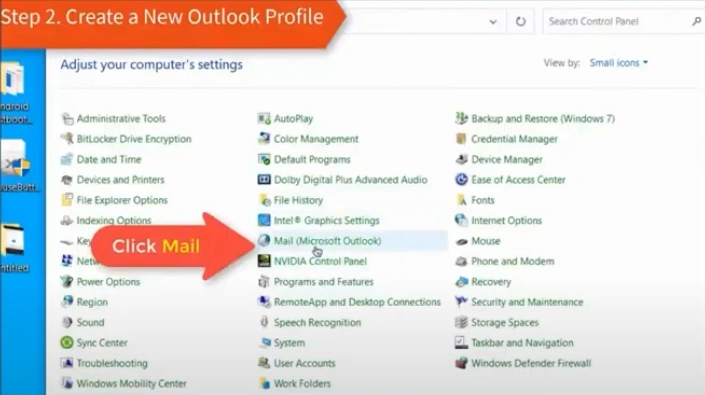
Task: Open the System icon
Action: pyautogui.click(x=264, y=343)
